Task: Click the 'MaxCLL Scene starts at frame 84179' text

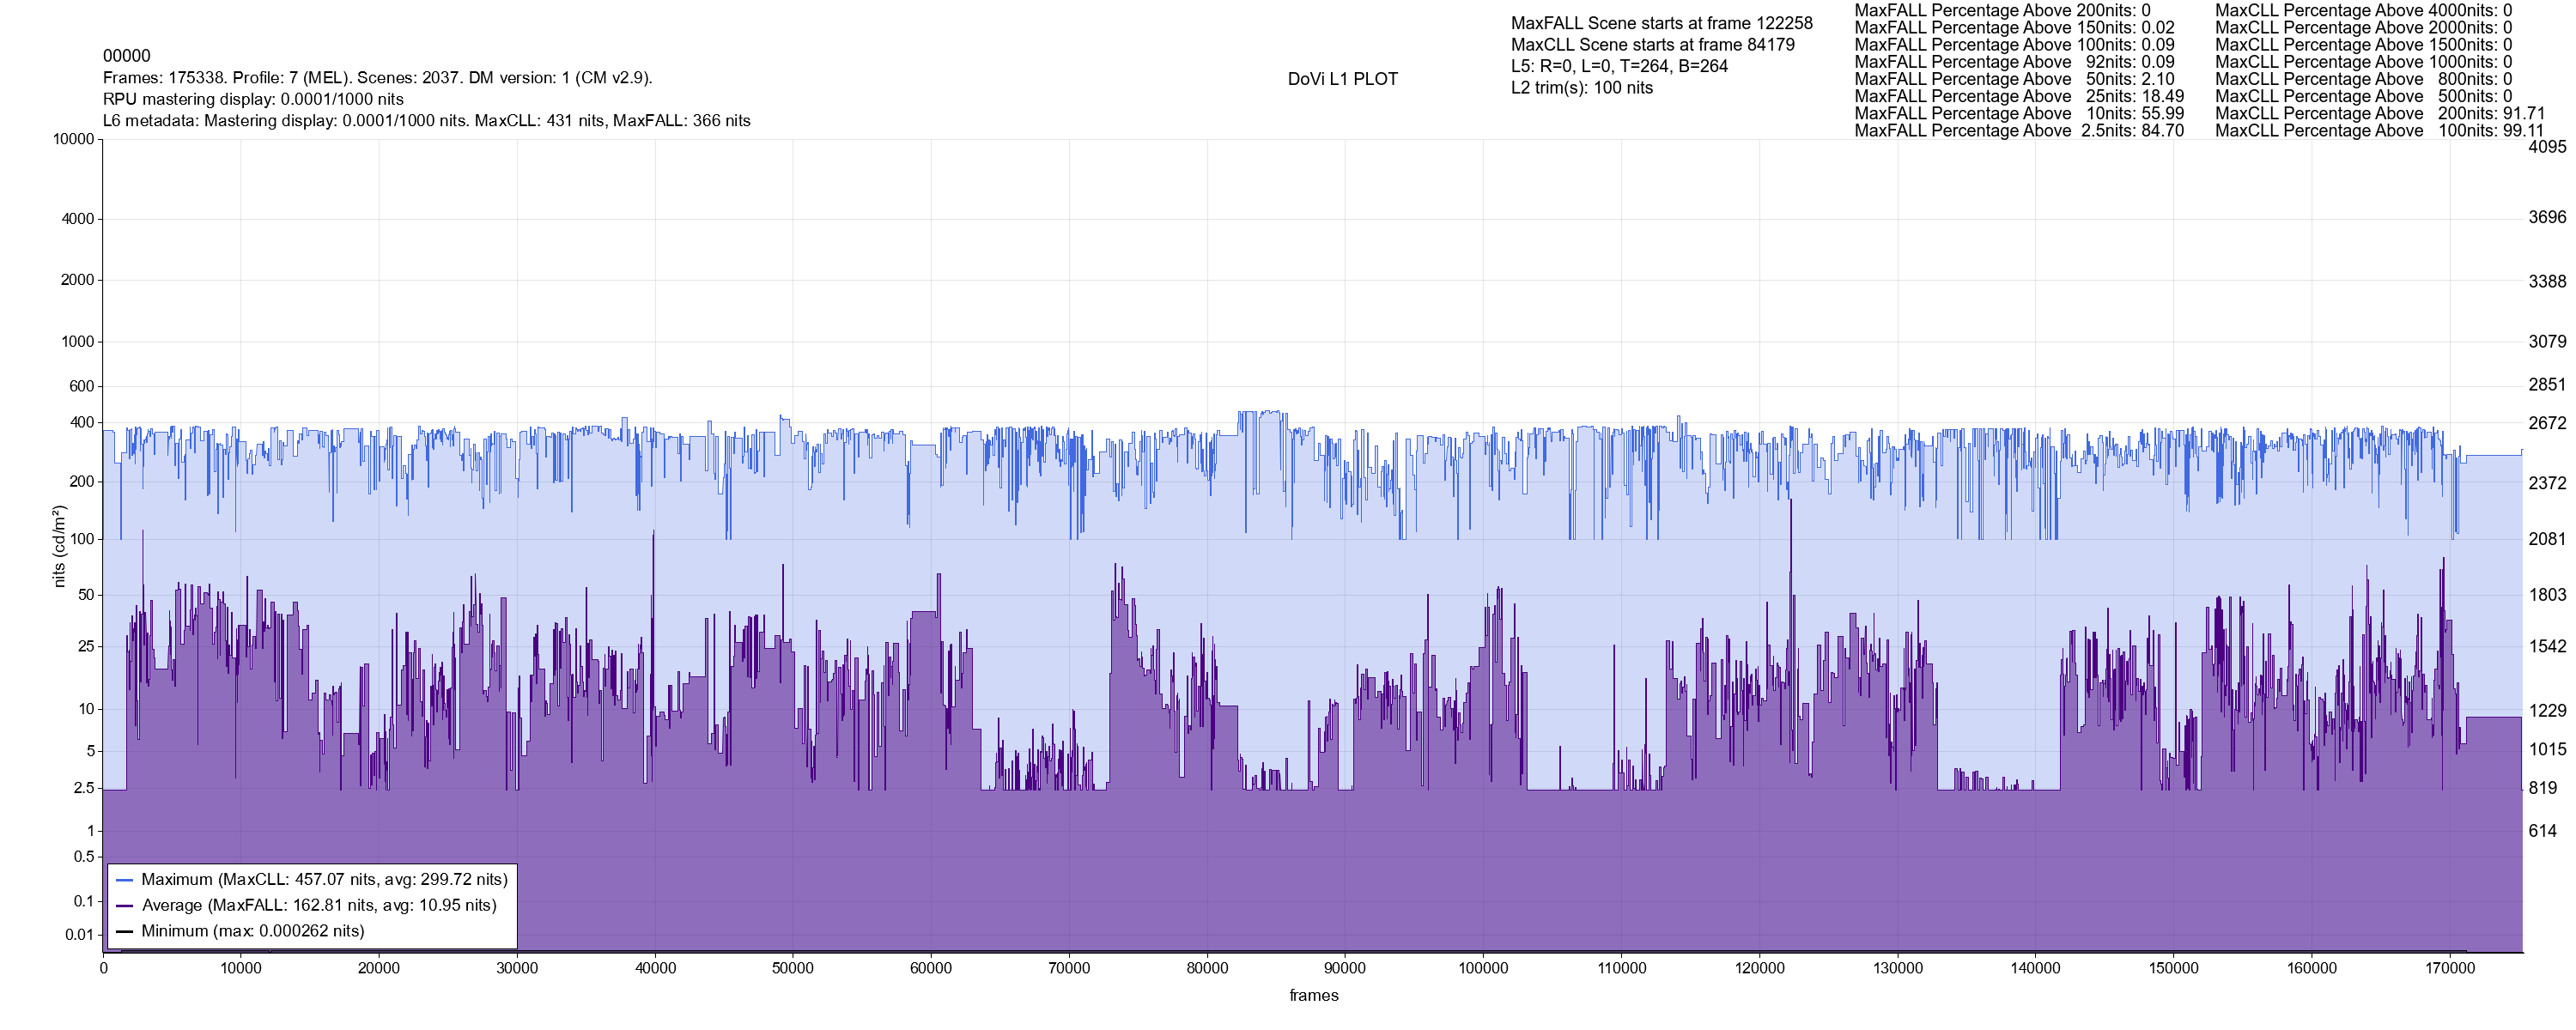Action: point(1652,45)
